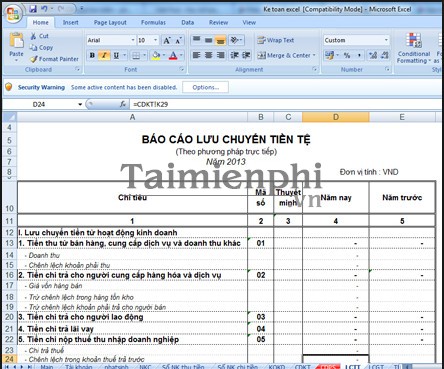Switch to the Insert ribbon tab

click(70, 22)
